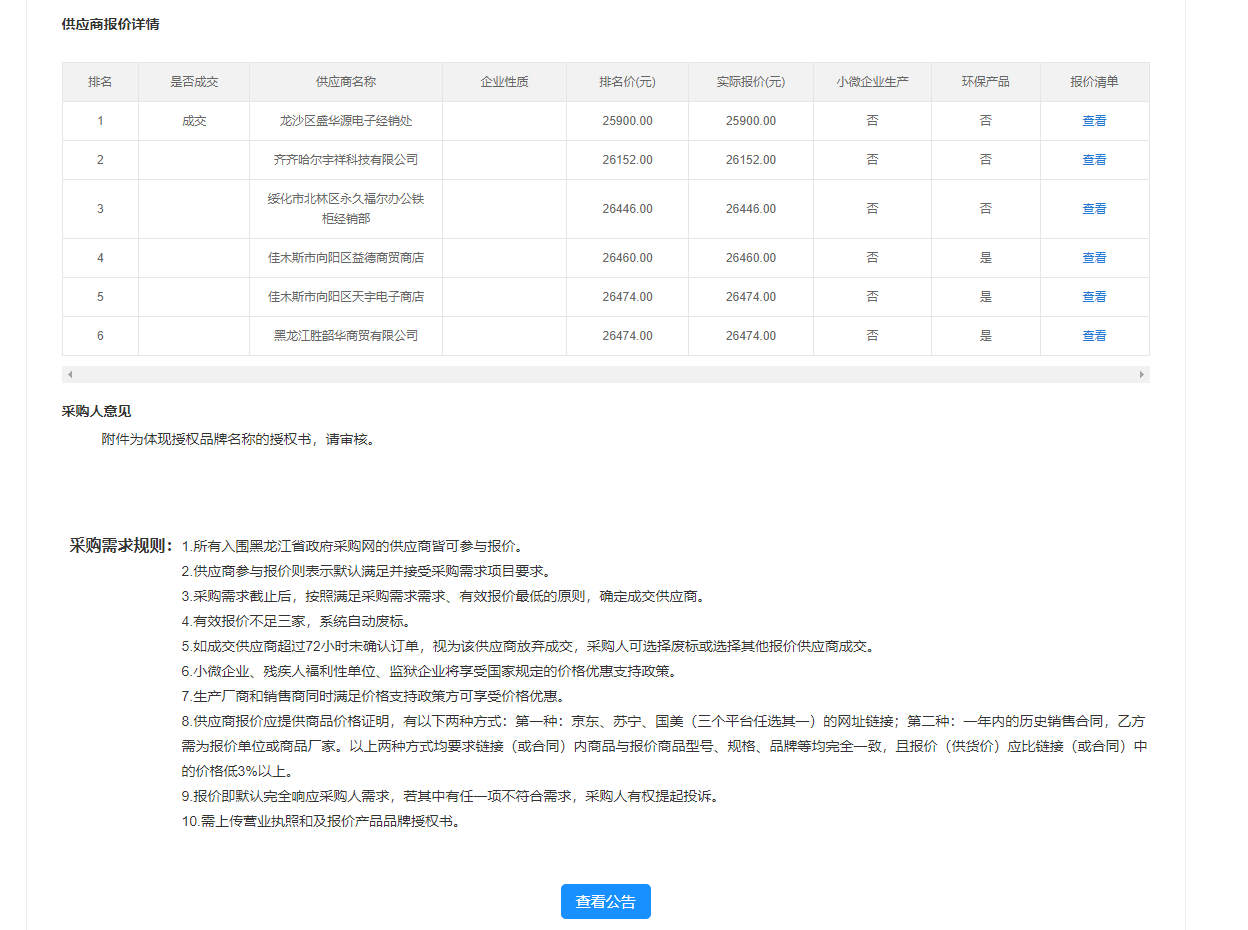This screenshot has height=930, width=1248.
Task: 点击表格下方滚动条的右箭头
Action: coord(1143,373)
